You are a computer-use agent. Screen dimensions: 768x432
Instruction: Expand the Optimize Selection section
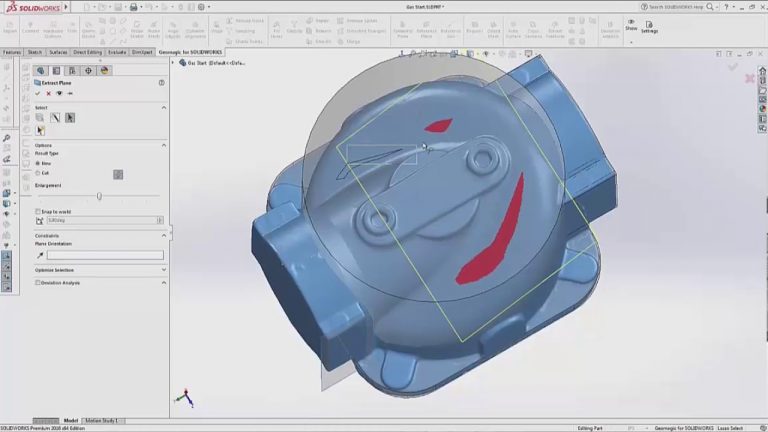[163, 270]
